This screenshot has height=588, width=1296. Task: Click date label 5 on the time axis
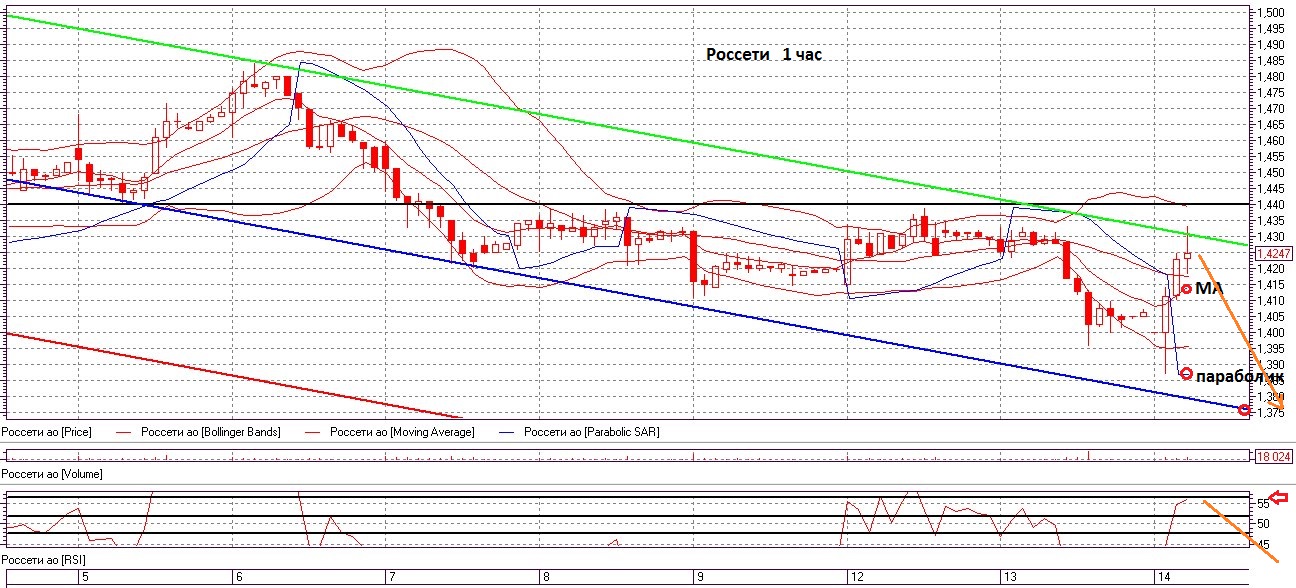pos(85,577)
